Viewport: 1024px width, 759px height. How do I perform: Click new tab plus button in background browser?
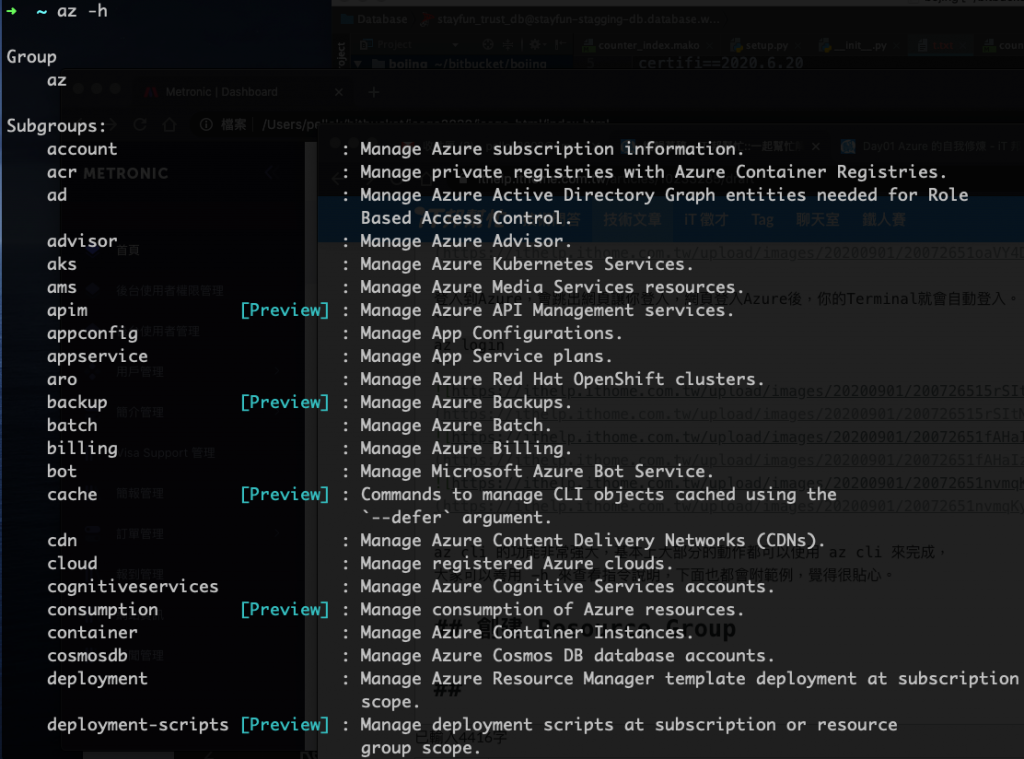(373, 92)
